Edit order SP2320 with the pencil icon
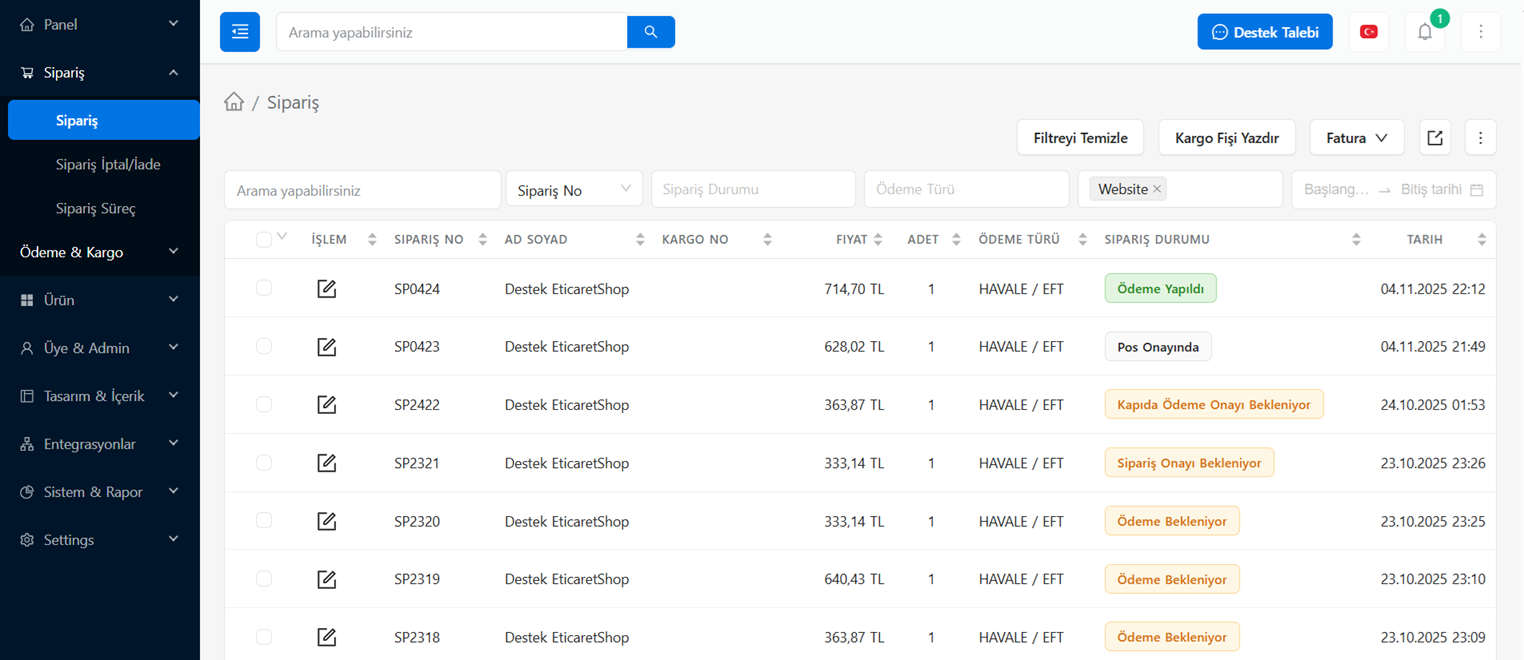This screenshot has height=660, width=1524. (x=327, y=521)
